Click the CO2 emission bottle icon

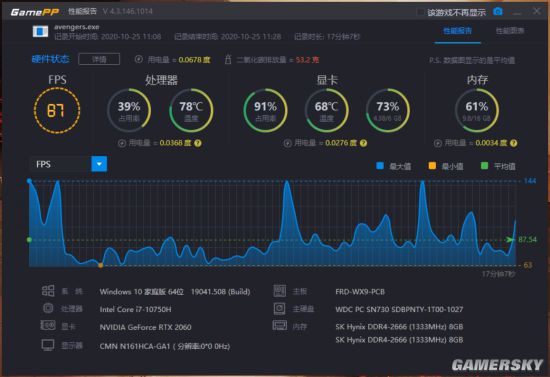(x=228, y=59)
